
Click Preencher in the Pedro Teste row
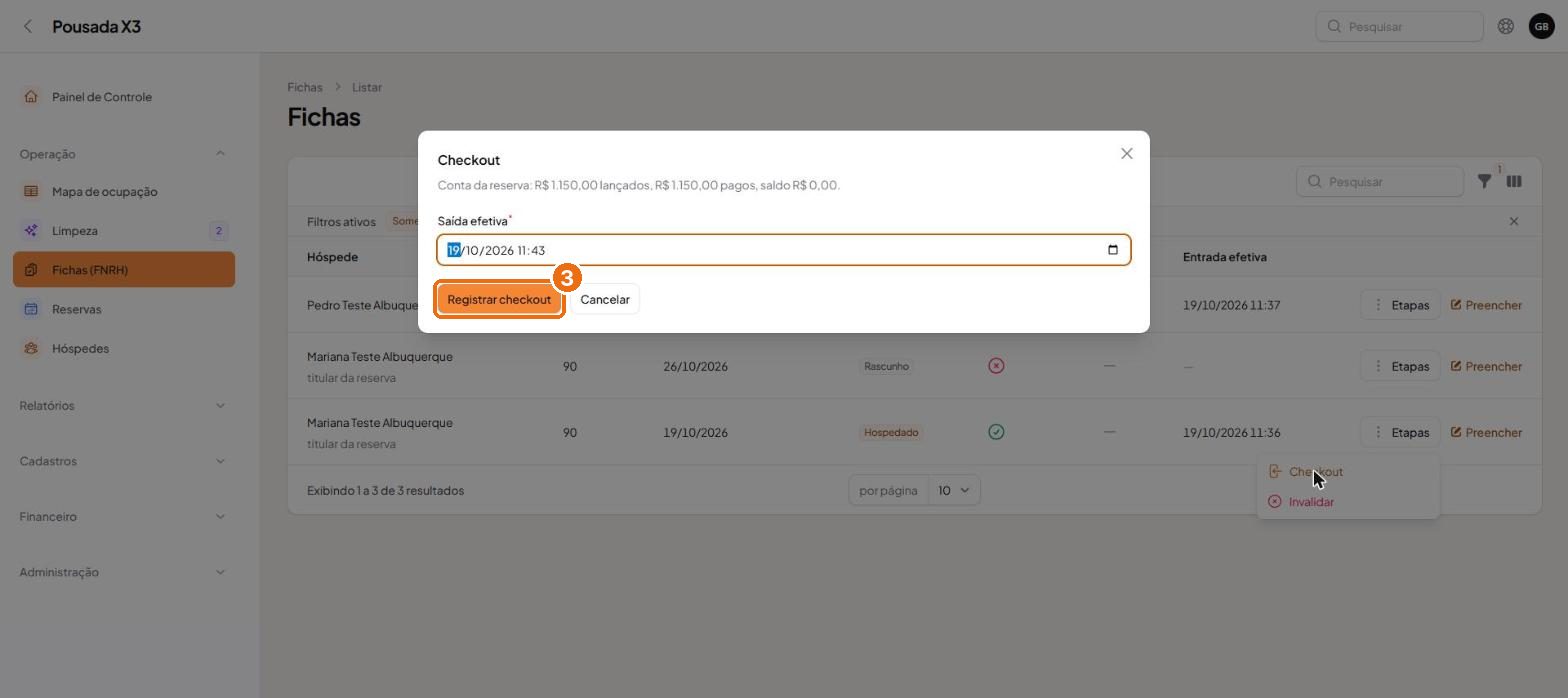[x=1486, y=305]
